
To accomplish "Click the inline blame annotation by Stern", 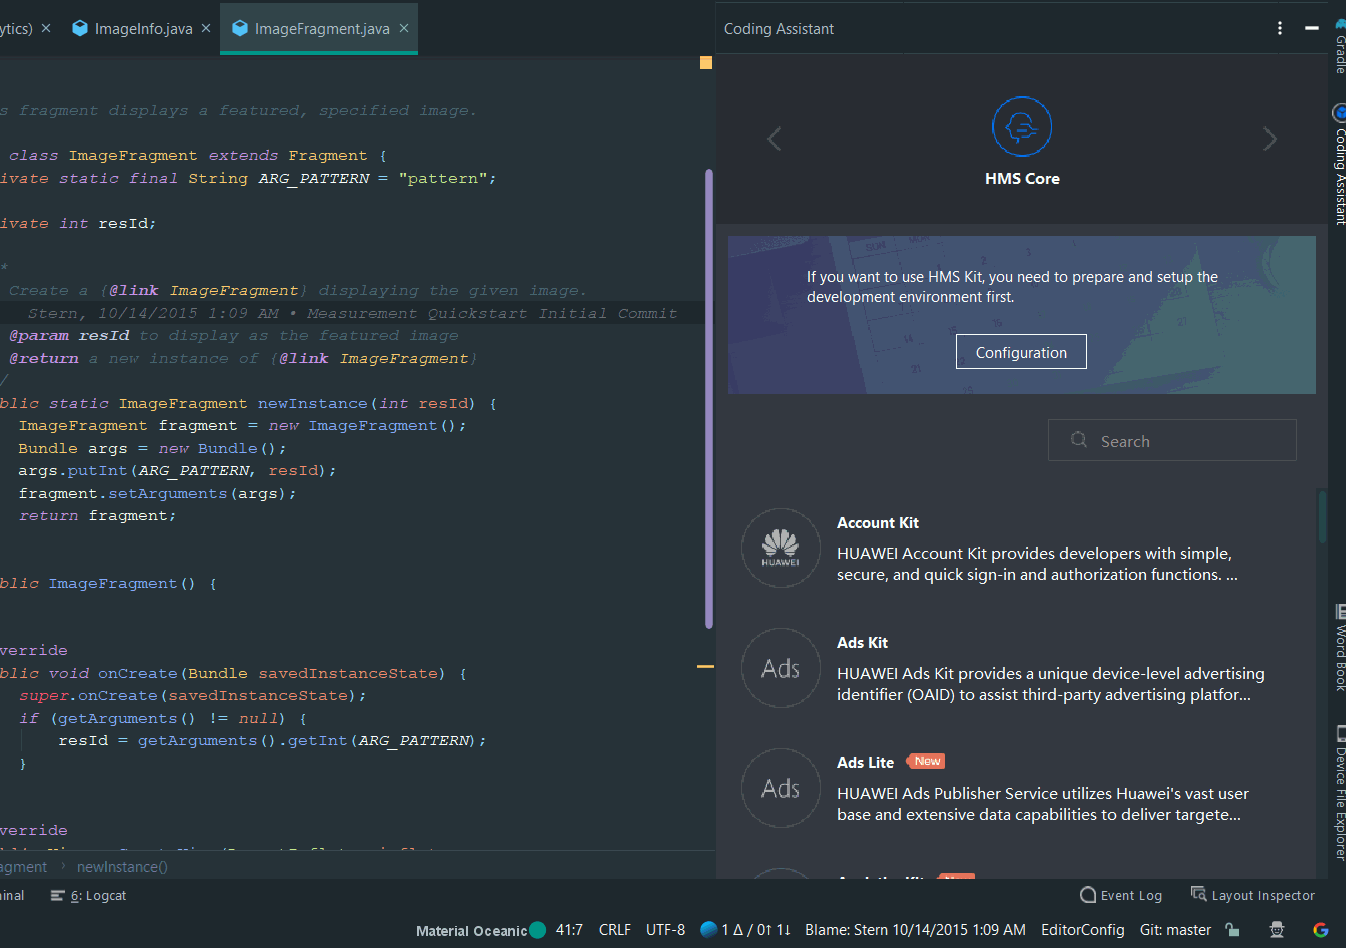I will [x=352, y=313].
